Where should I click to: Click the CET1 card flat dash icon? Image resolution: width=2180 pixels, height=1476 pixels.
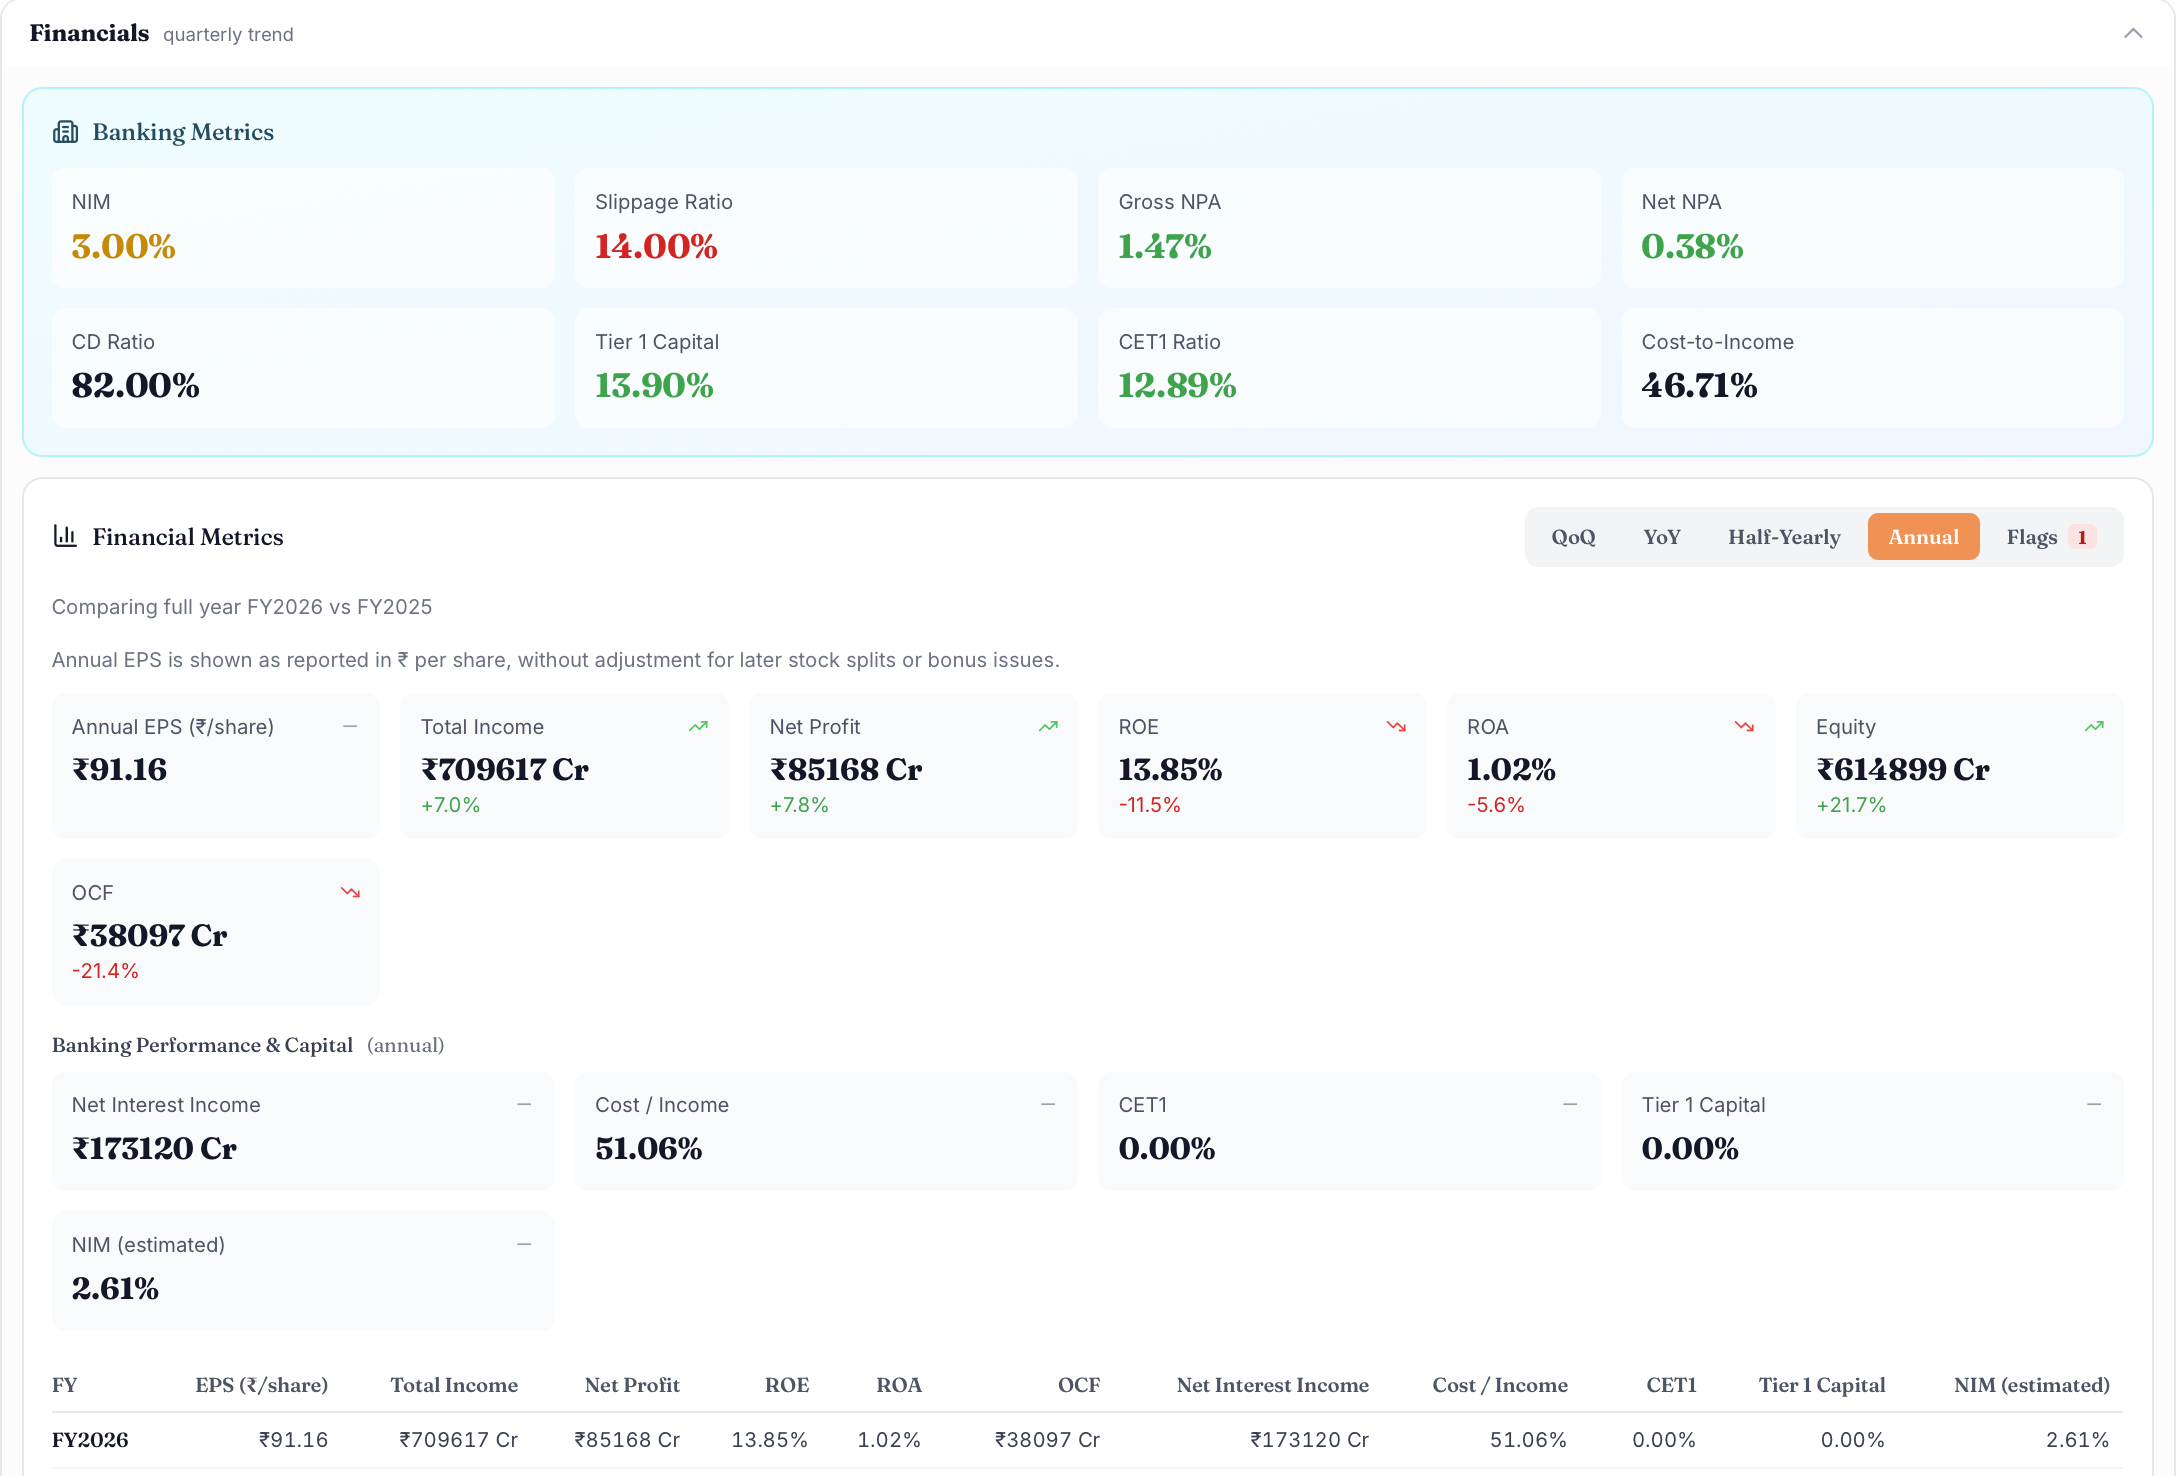1570,1105
